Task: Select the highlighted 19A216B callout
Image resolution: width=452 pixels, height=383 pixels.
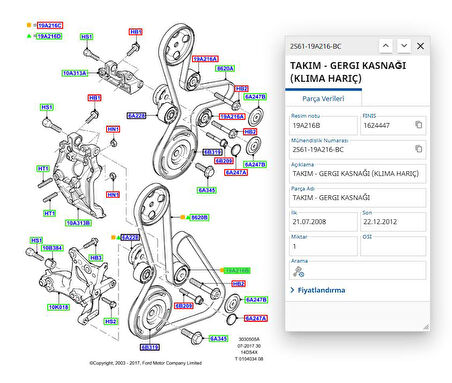Action: tap(237, 270)
